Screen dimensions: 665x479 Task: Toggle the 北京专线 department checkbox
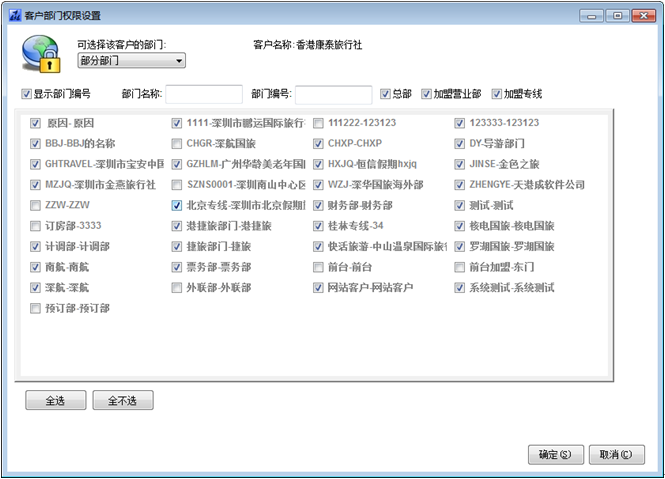coord(177,205)
